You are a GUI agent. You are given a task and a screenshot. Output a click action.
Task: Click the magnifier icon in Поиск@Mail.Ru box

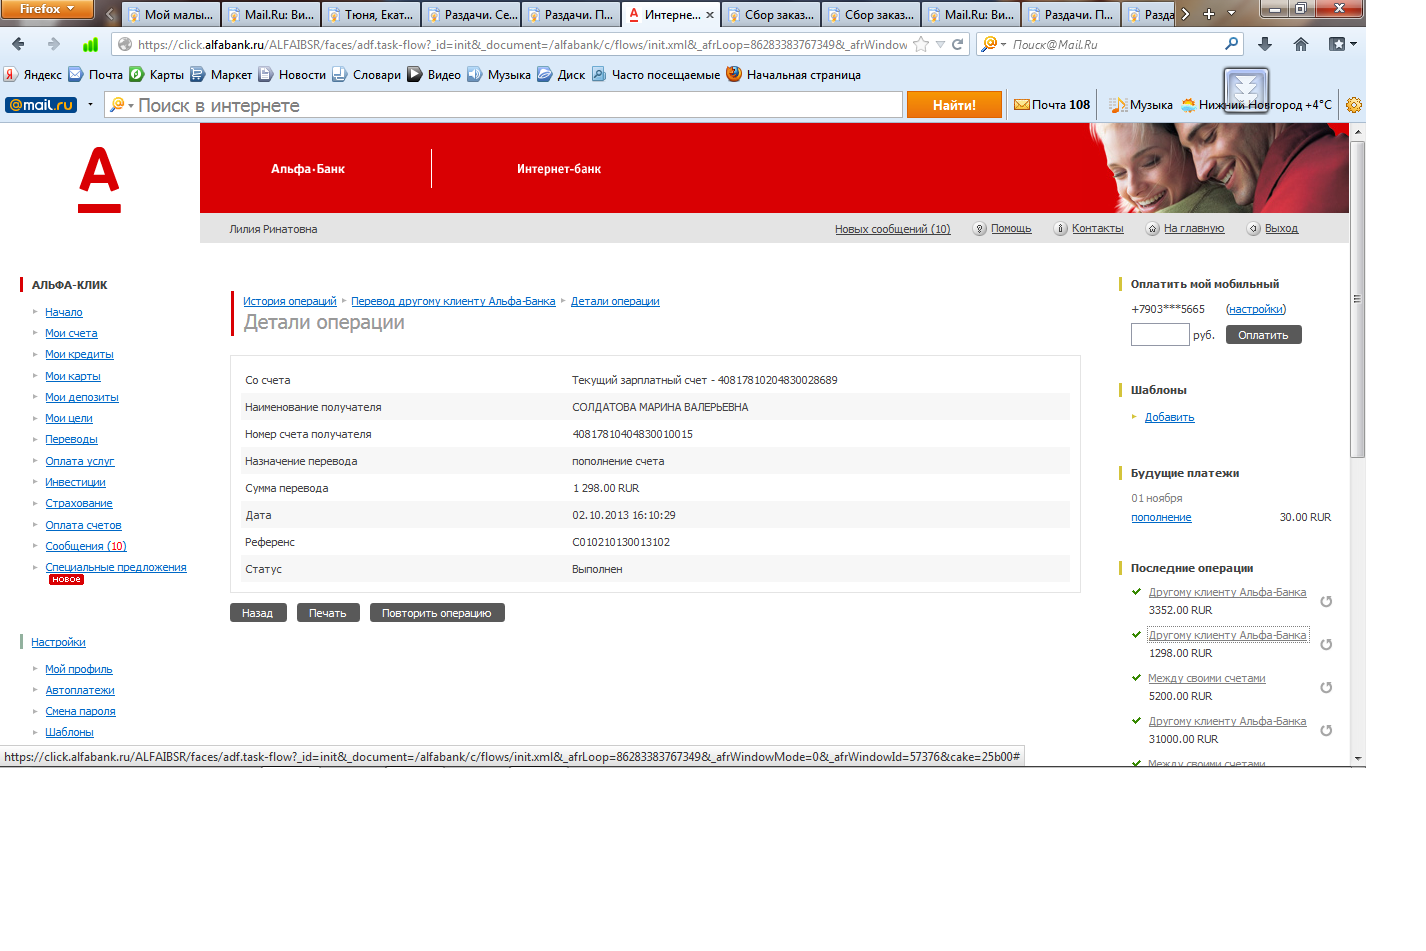[1232, 44]
